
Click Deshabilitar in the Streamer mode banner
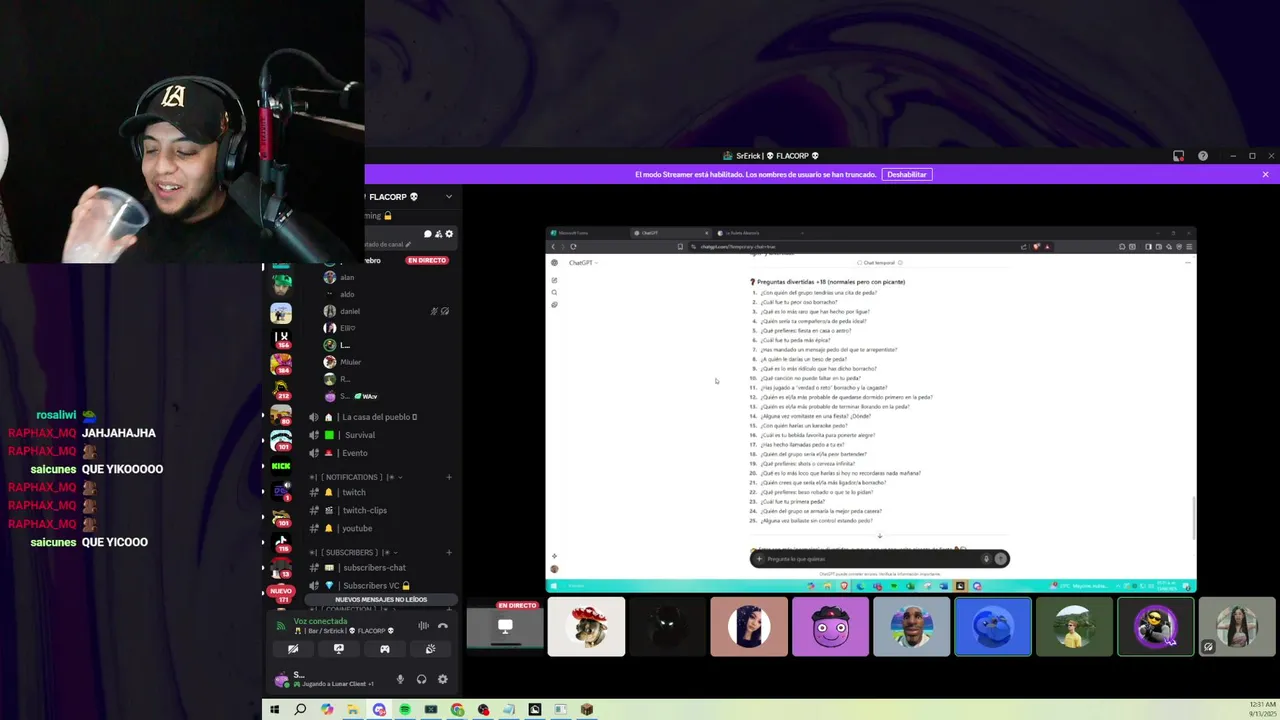(x=906, y=174)
